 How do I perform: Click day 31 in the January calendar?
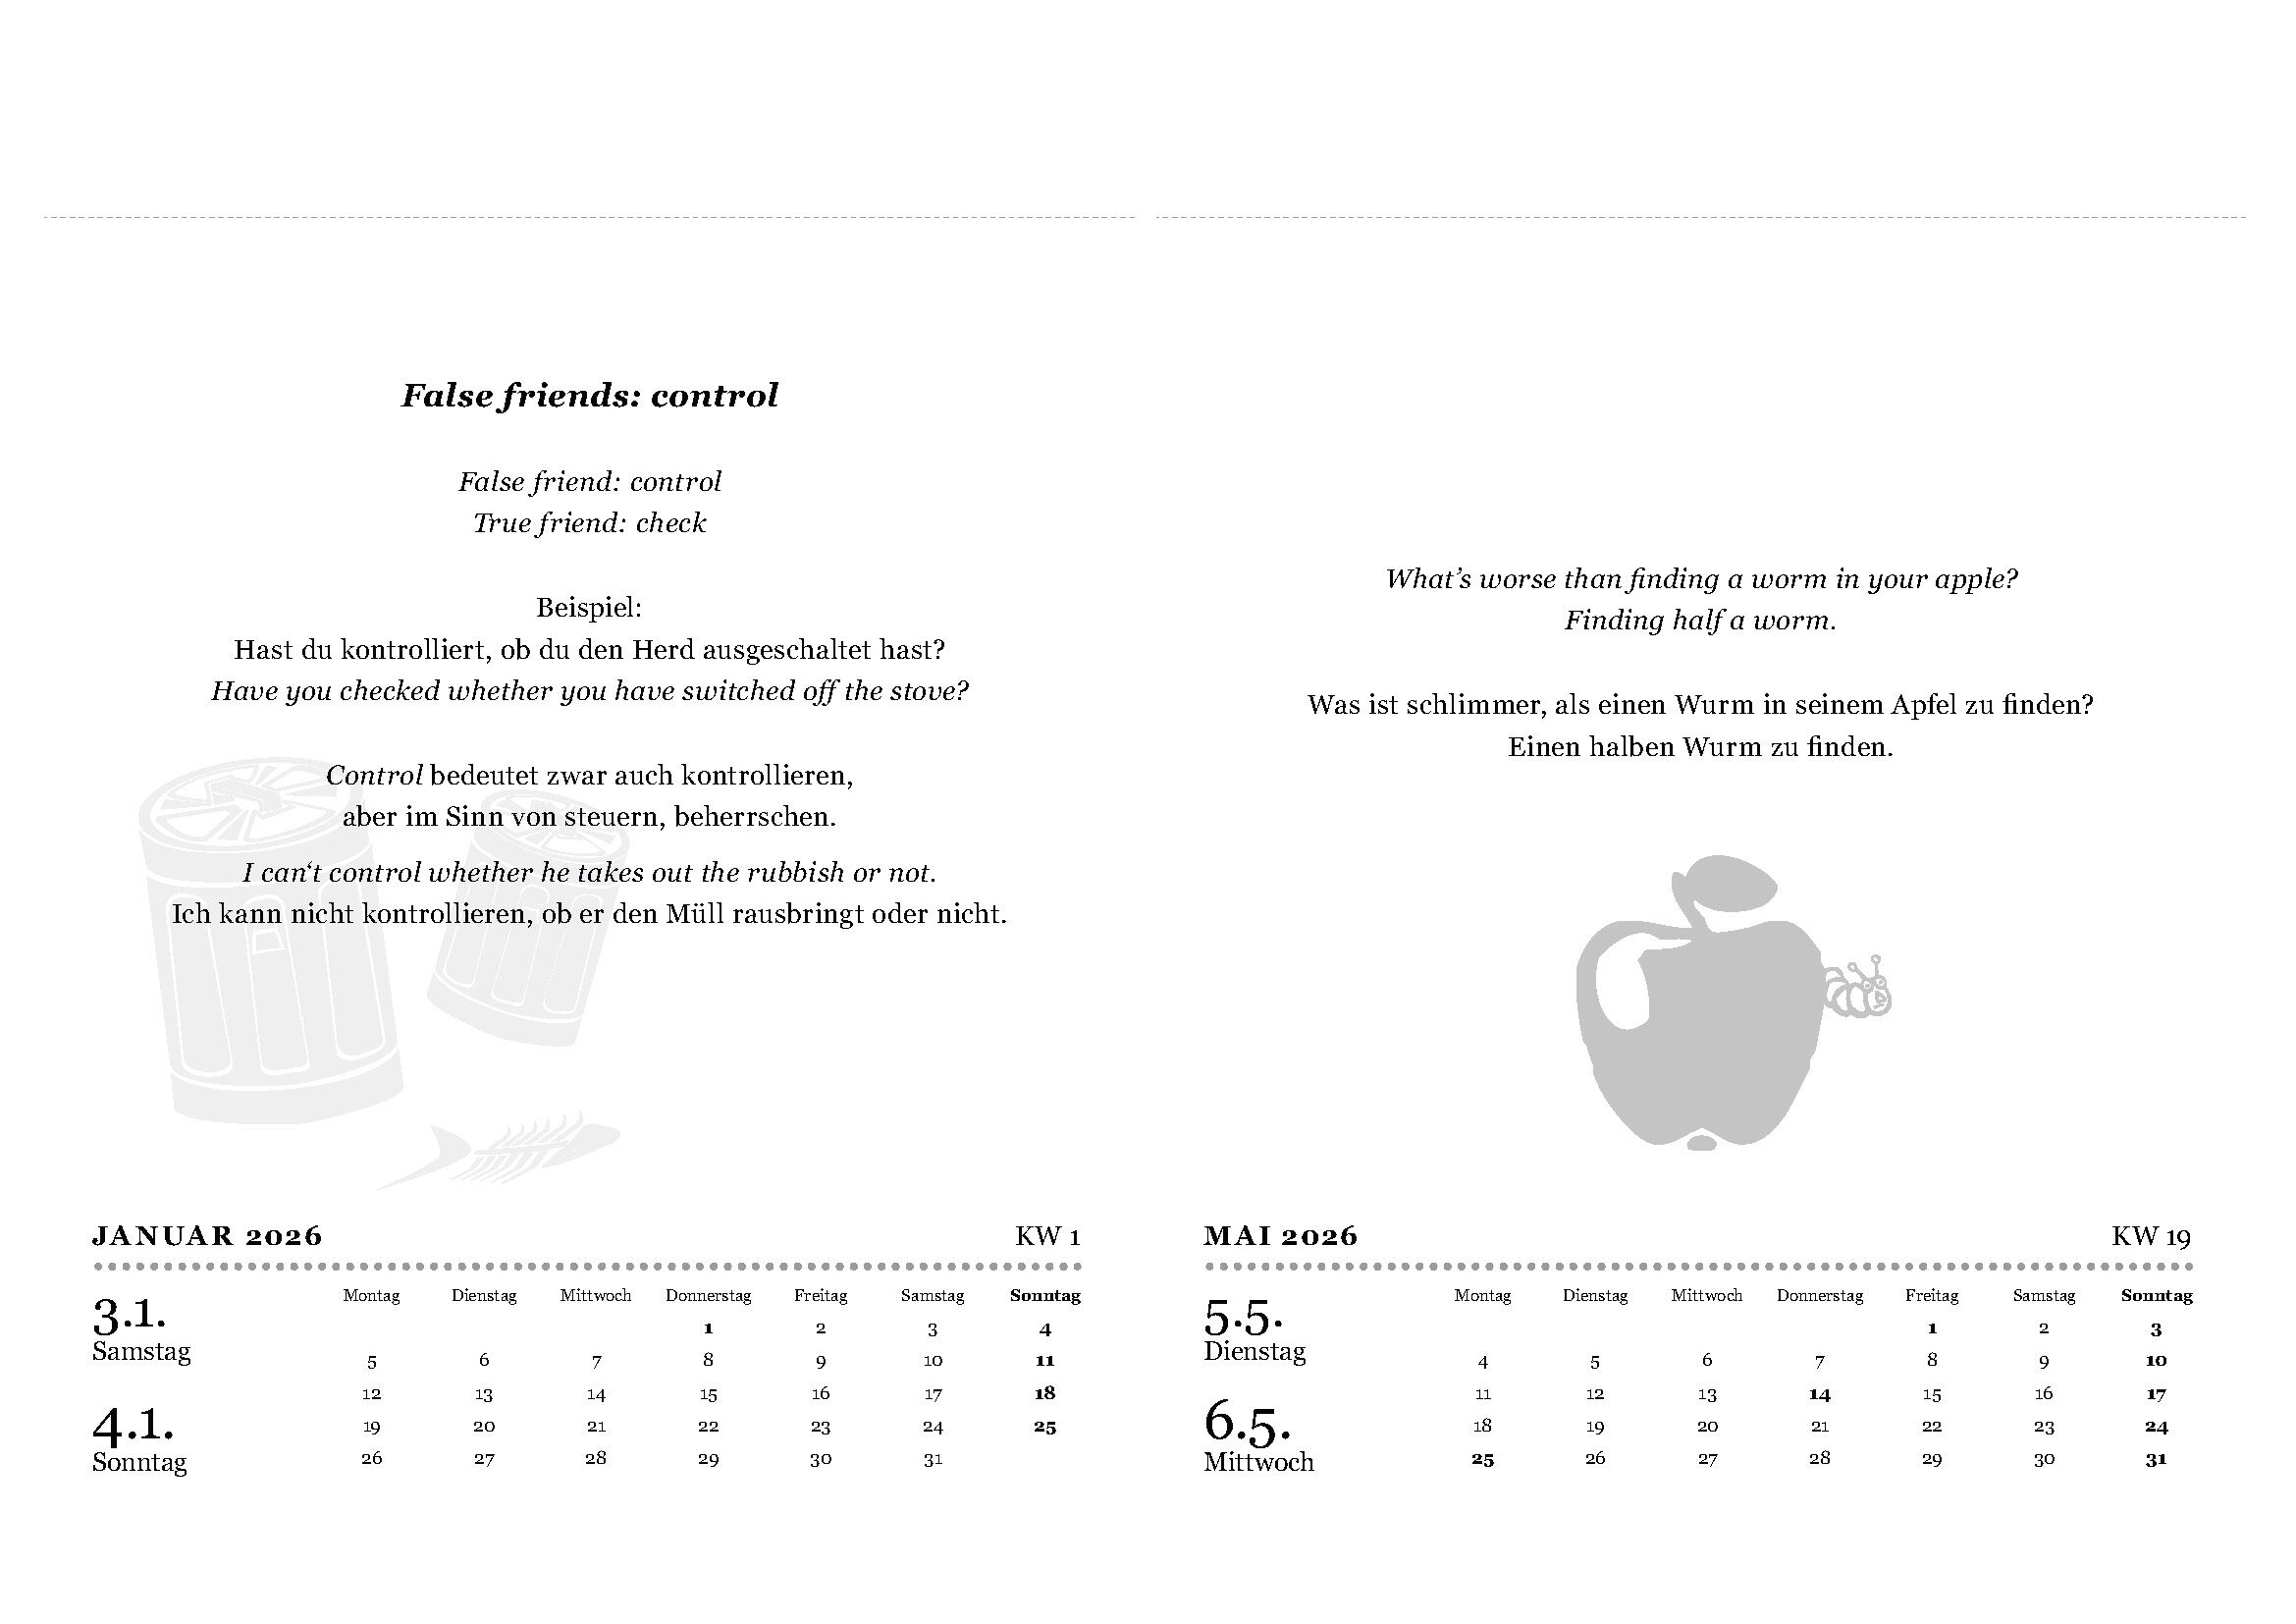pyautogui.click(x=933, y=1459)
